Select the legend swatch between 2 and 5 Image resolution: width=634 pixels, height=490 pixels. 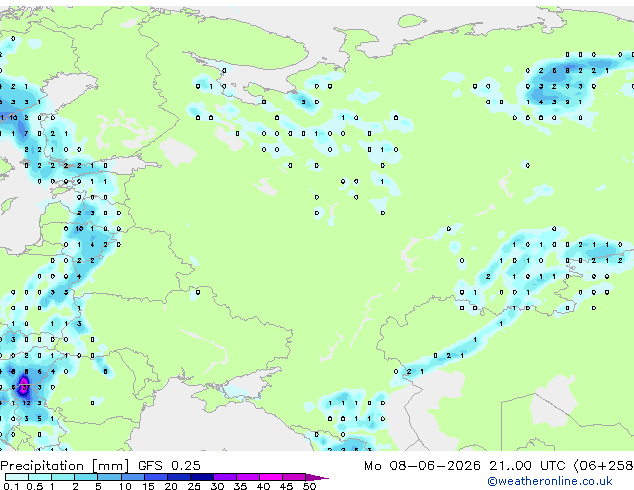(x=86, y=477)
